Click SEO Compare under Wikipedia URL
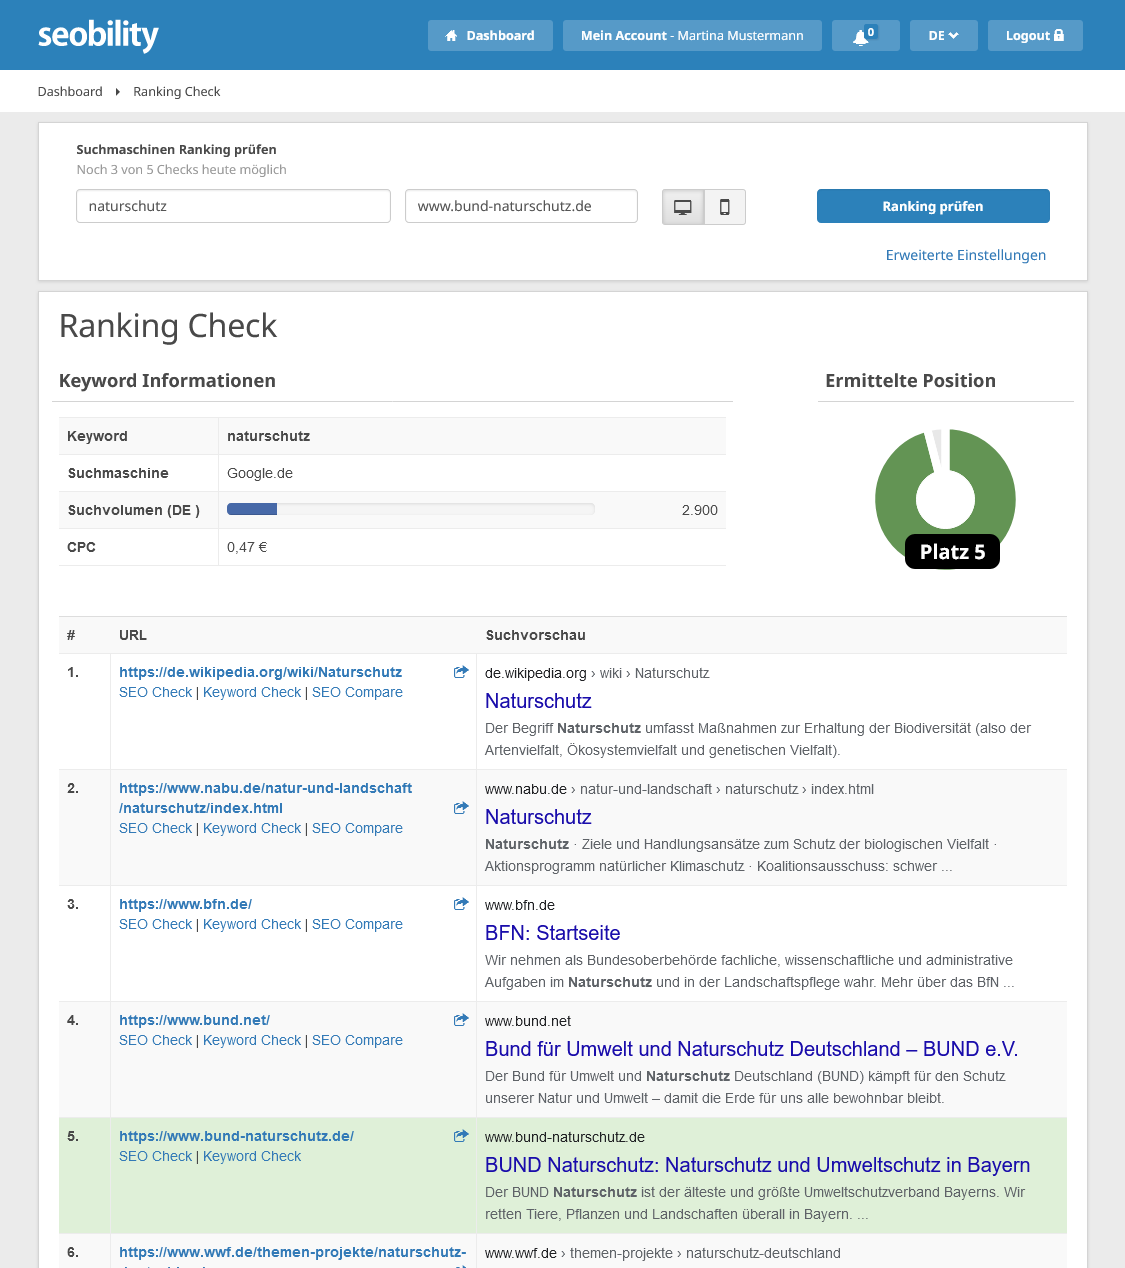 357,692
